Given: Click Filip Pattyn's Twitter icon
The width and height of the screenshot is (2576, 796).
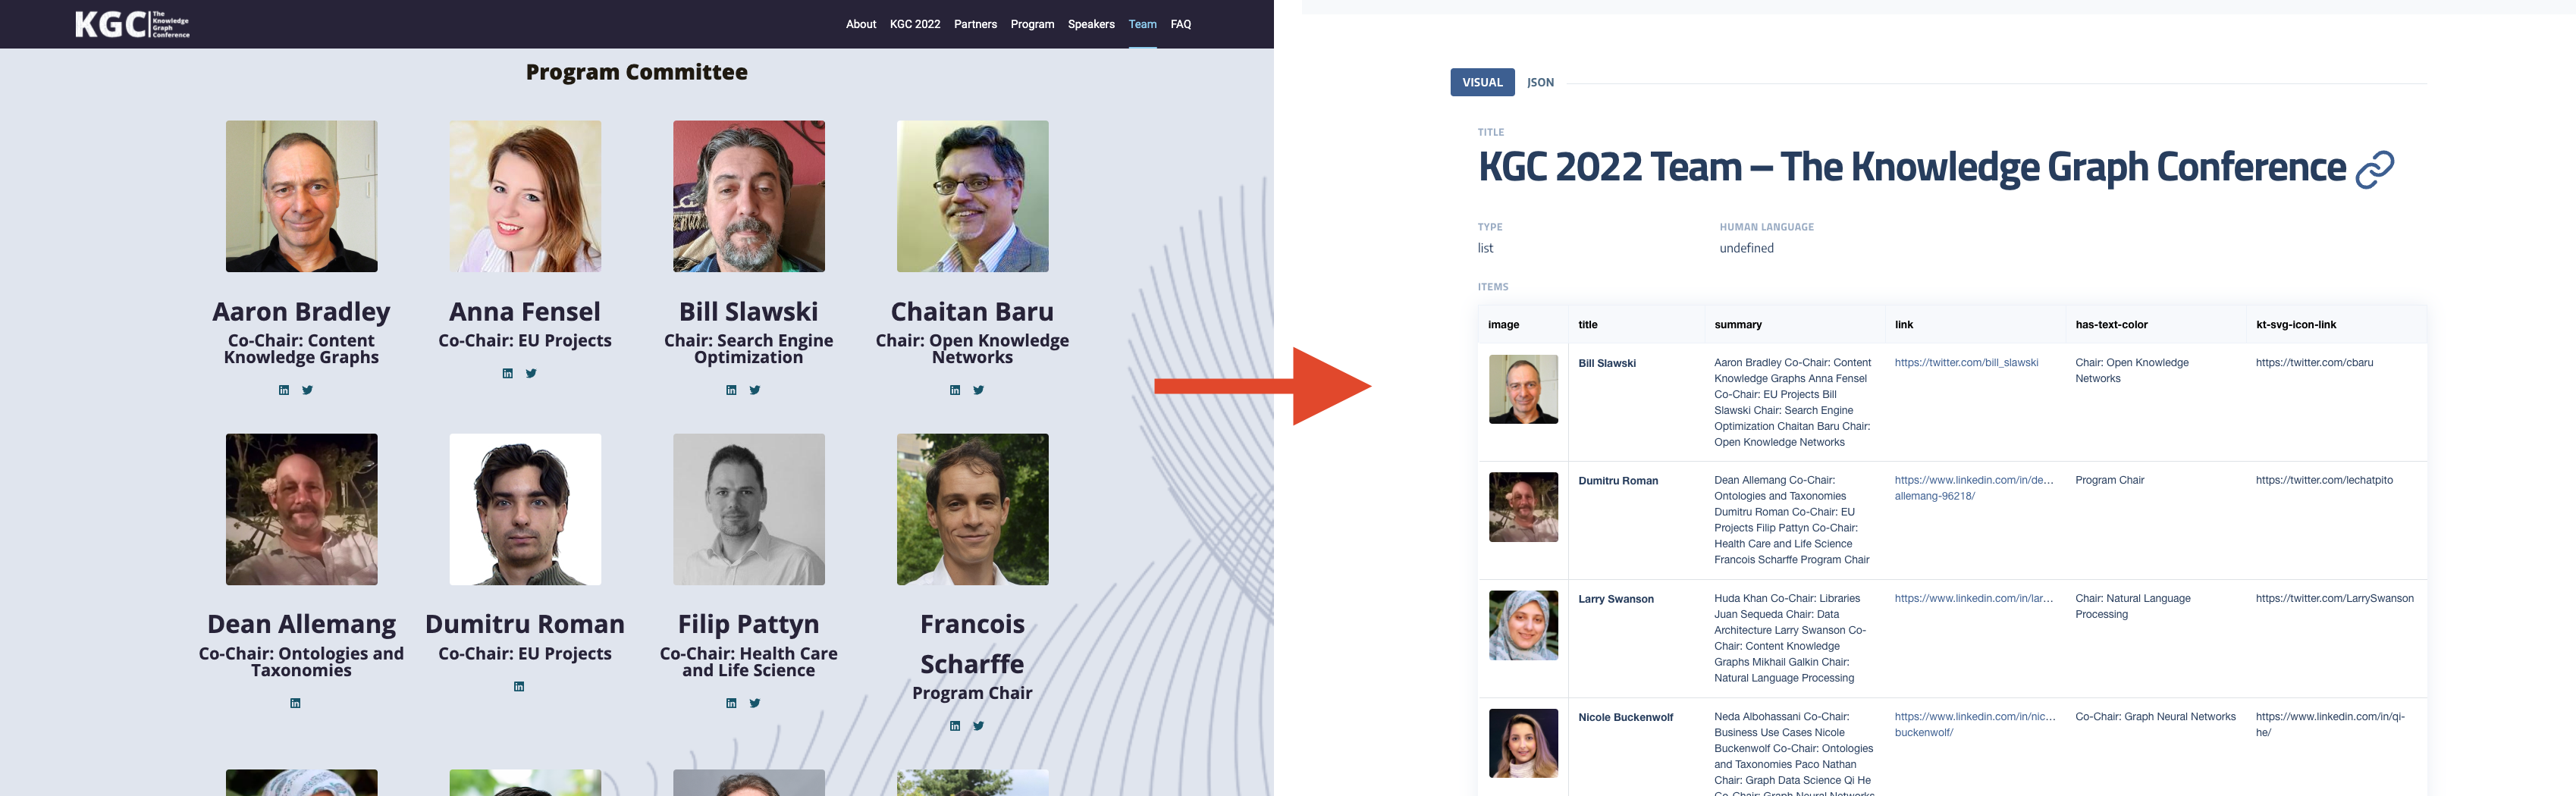Looking at the screenshot, I should [755, 703].
